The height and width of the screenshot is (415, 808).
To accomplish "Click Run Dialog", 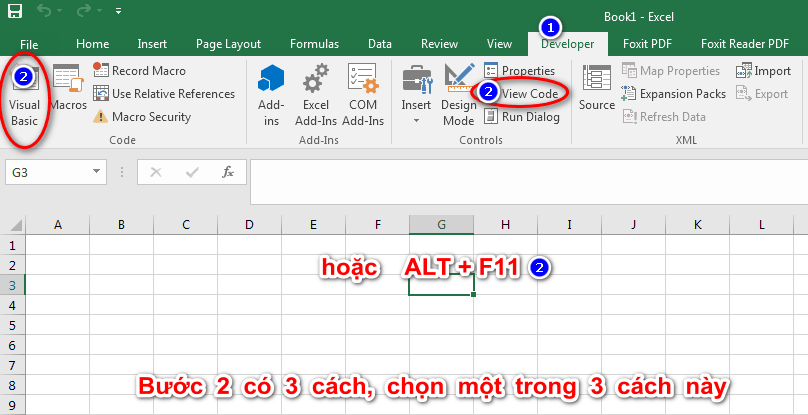I will click(522, 117).
